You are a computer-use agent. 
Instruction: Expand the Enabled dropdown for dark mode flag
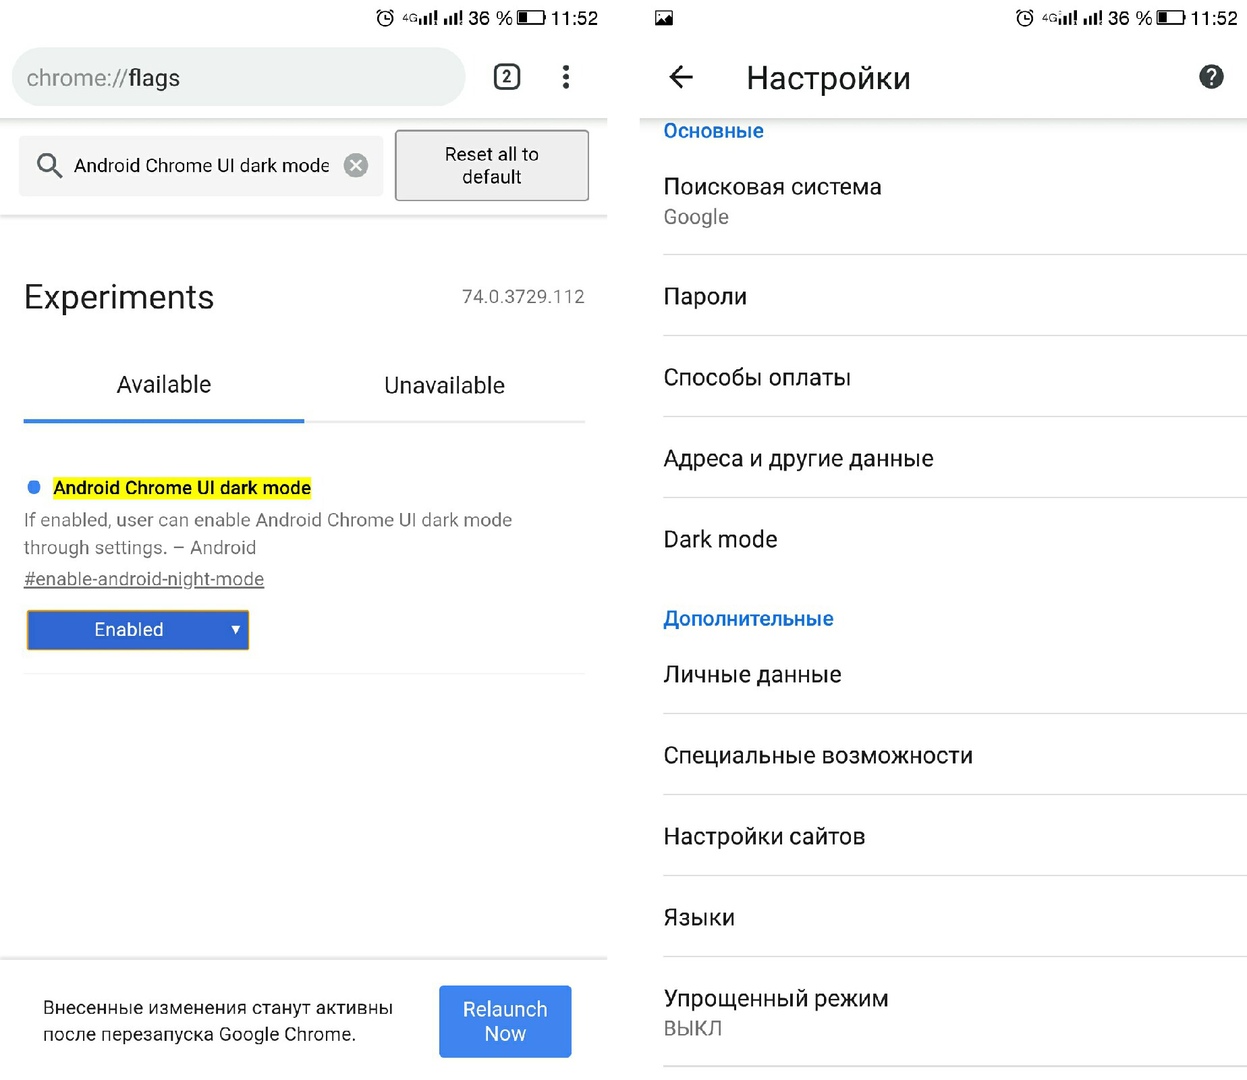(138, 630)
